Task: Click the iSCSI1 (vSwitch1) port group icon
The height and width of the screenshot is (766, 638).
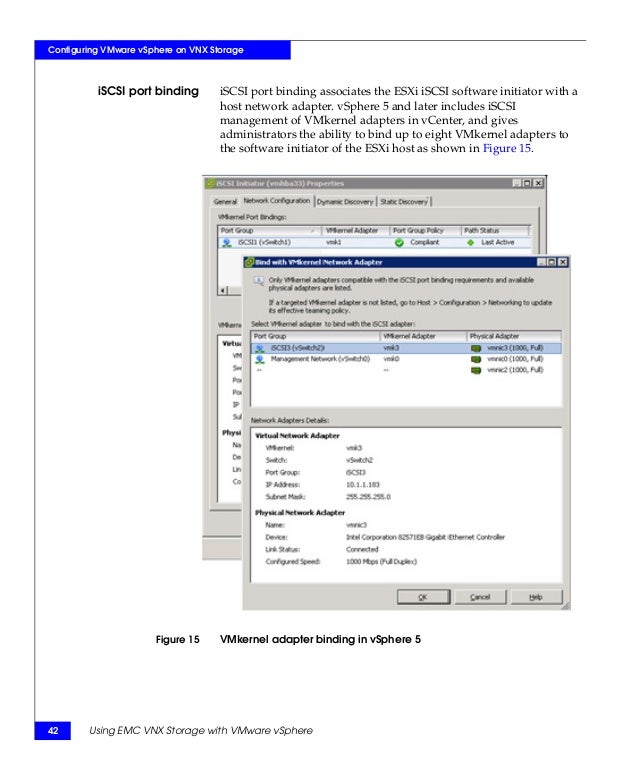Action: point(227,242)
